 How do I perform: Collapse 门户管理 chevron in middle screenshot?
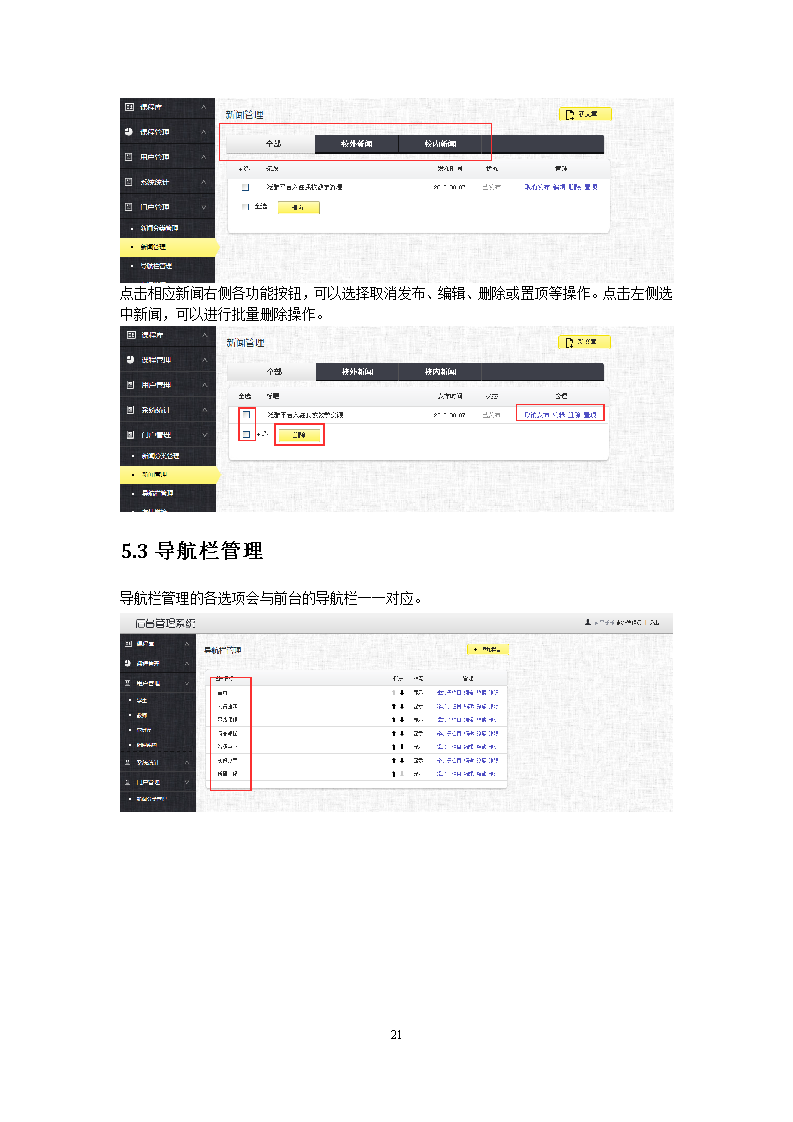[x=205, y=434]
